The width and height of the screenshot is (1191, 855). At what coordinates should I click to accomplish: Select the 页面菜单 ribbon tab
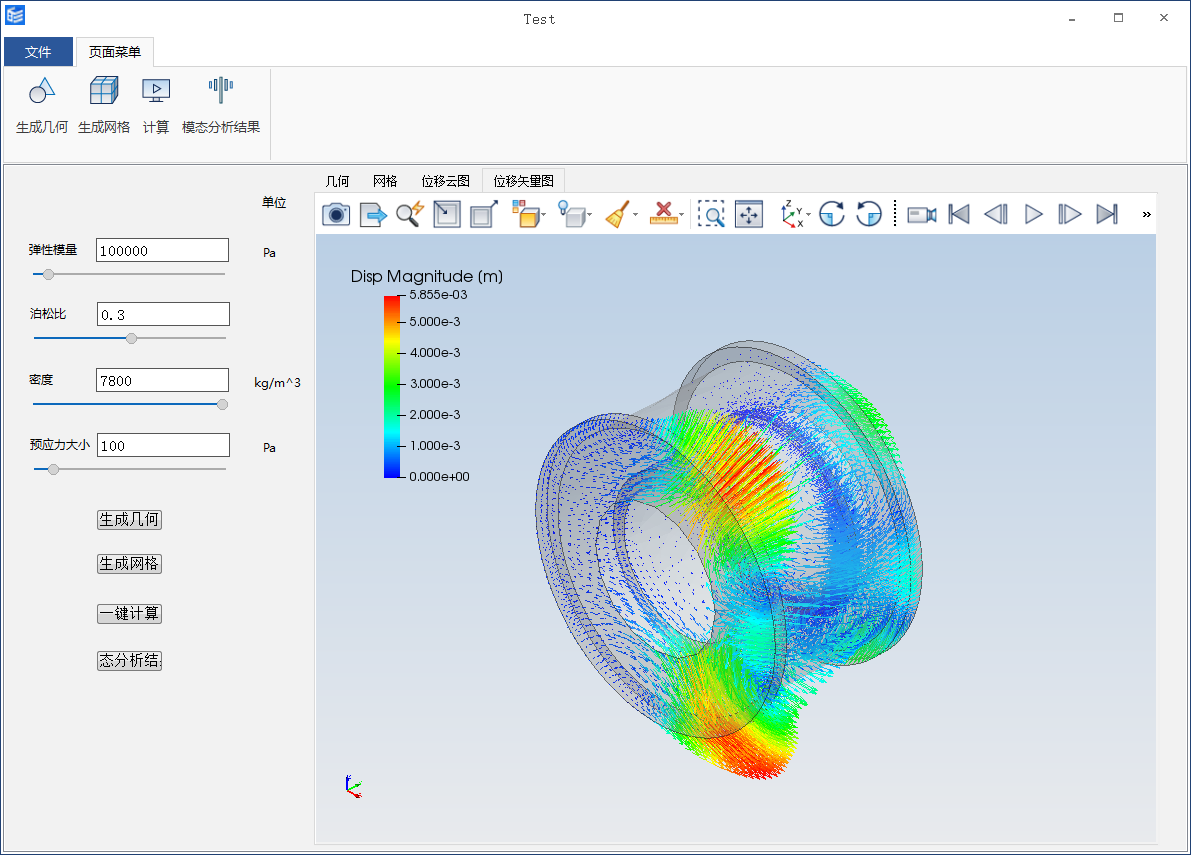tap(115, 52)
